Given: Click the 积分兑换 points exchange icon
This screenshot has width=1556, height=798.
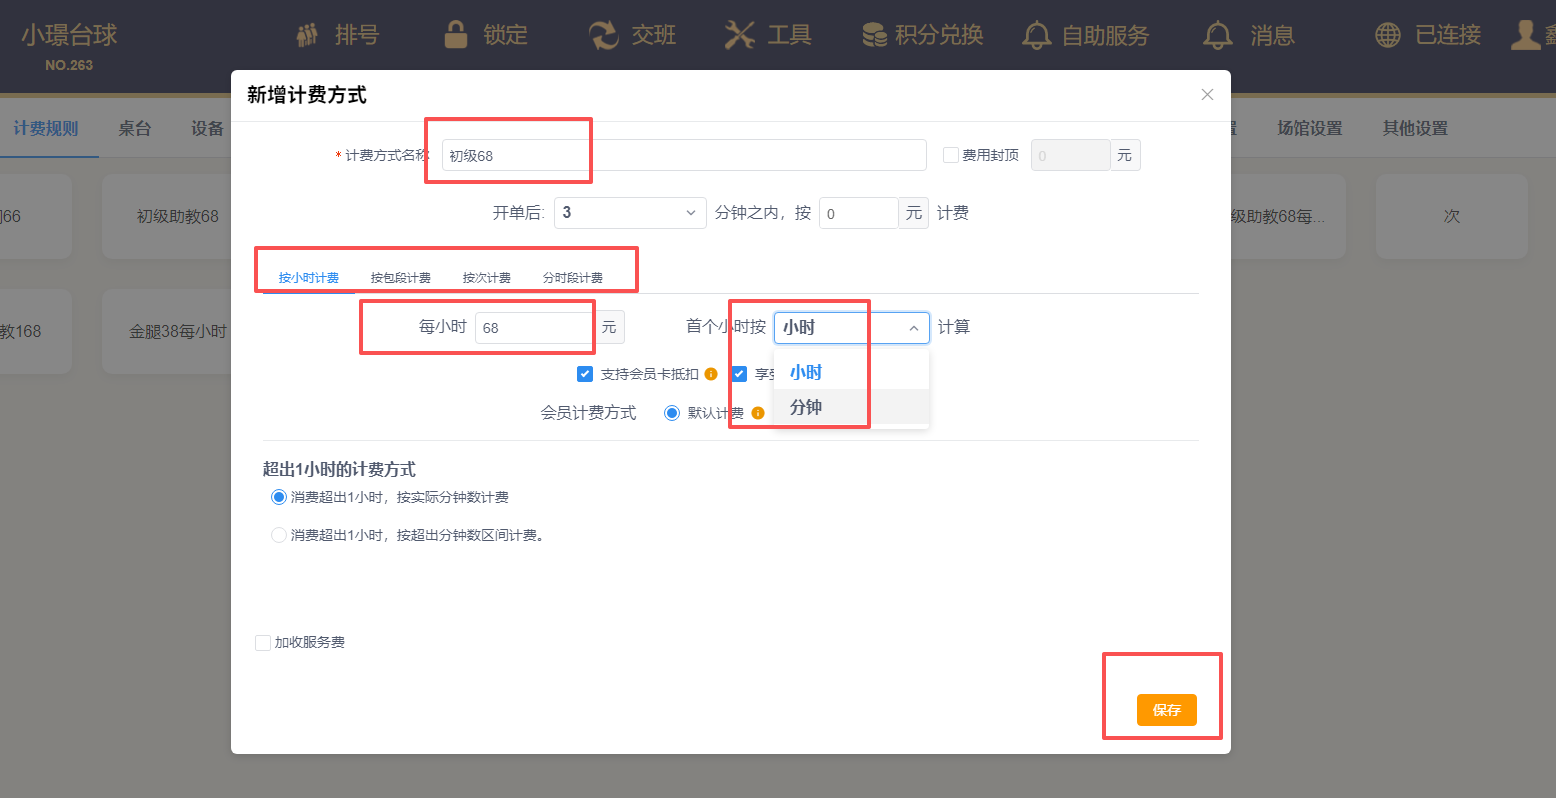Looking at the screenshot, I should point(874,35).
